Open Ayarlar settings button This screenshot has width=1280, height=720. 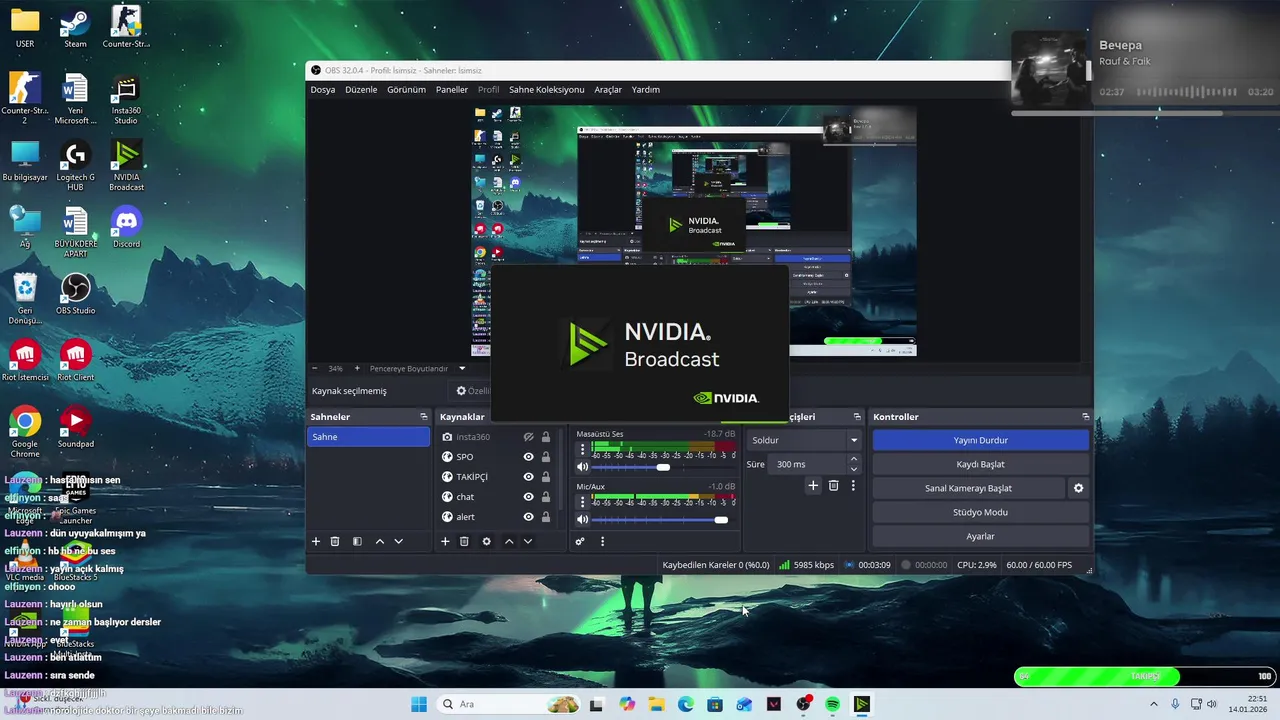tap(980, 536)
